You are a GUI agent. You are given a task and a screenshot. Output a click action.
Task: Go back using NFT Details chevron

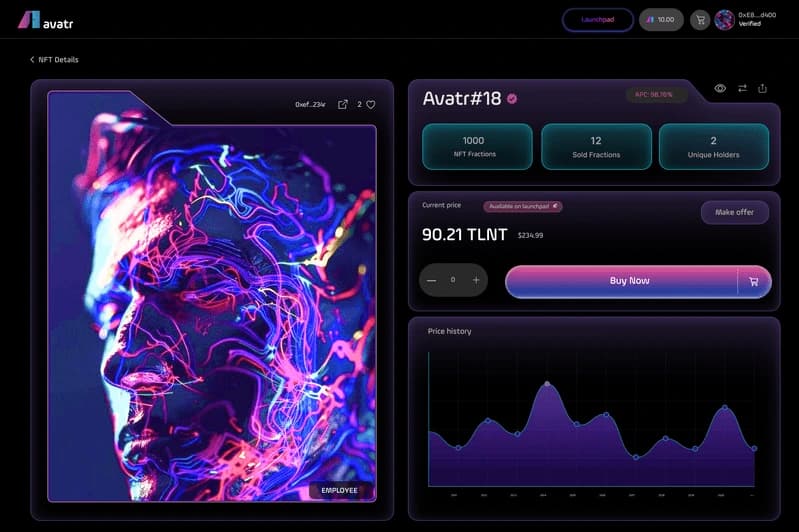pyautogui.click(x=32, y=60)
